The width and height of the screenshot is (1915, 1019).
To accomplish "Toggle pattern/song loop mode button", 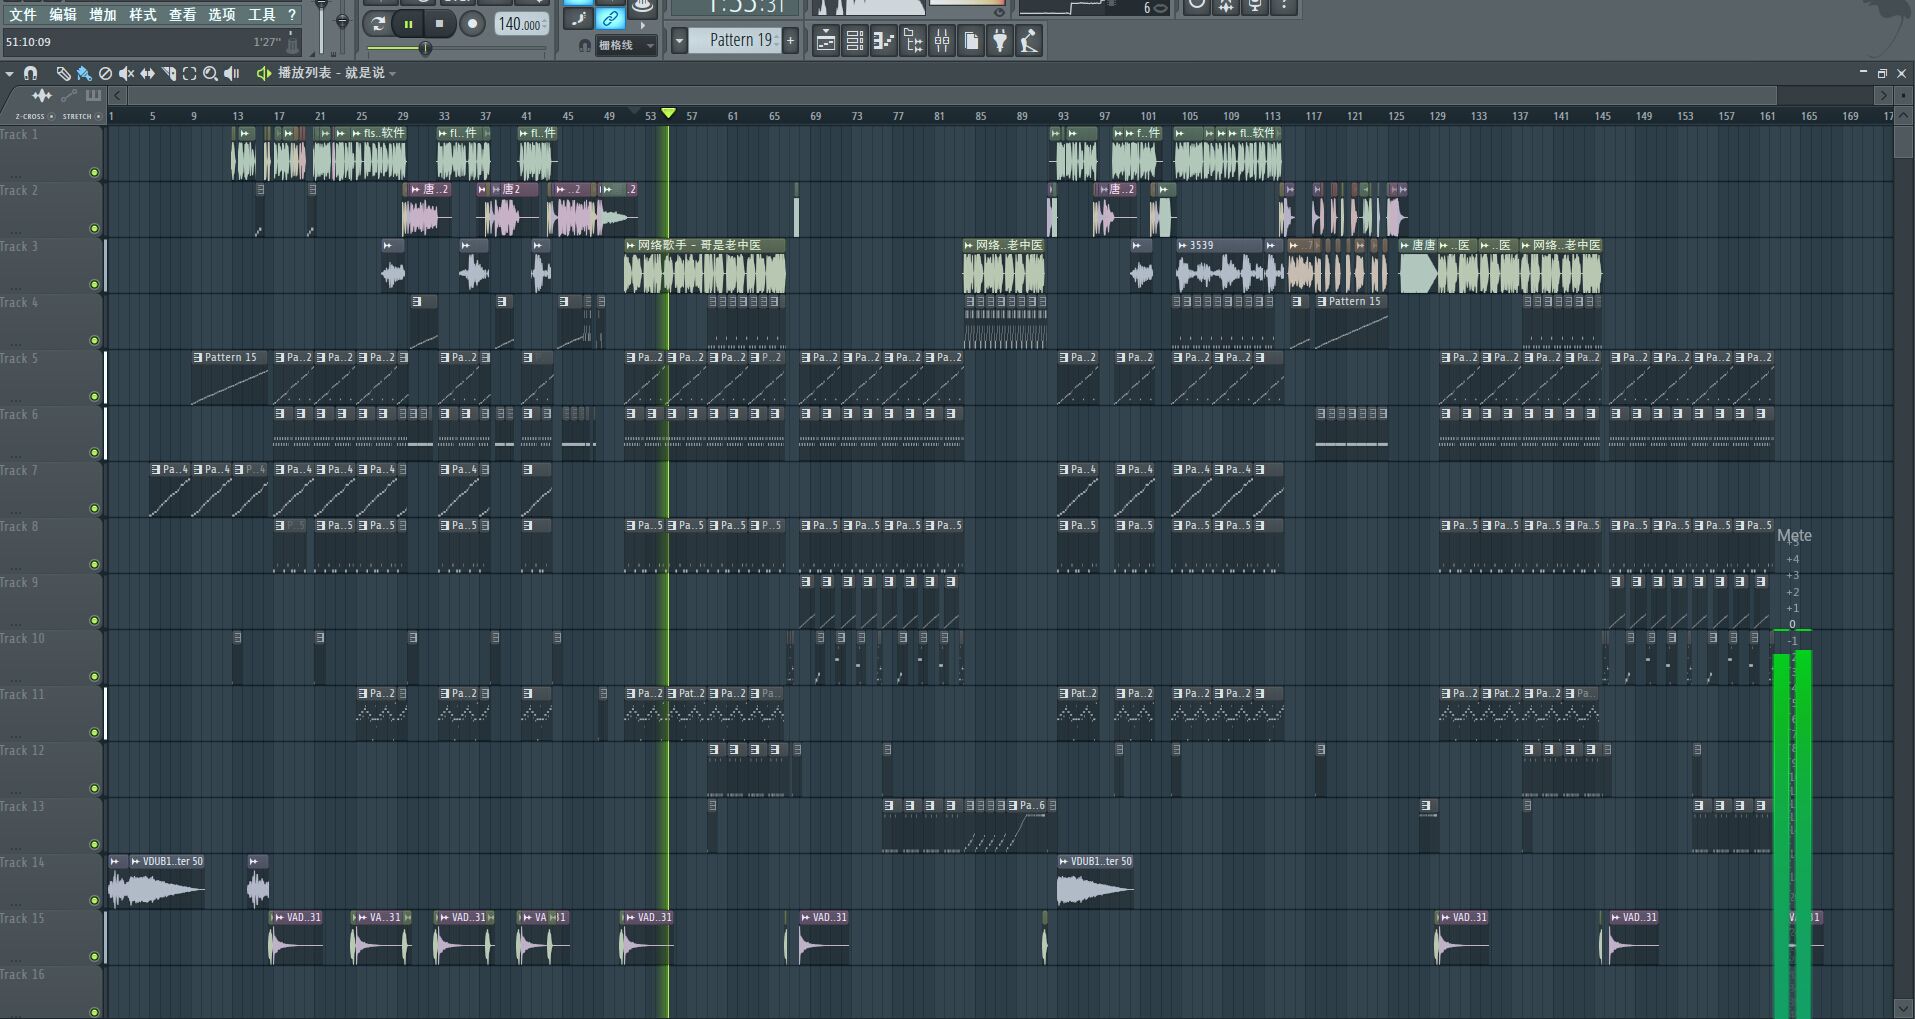I will (377, 24).
